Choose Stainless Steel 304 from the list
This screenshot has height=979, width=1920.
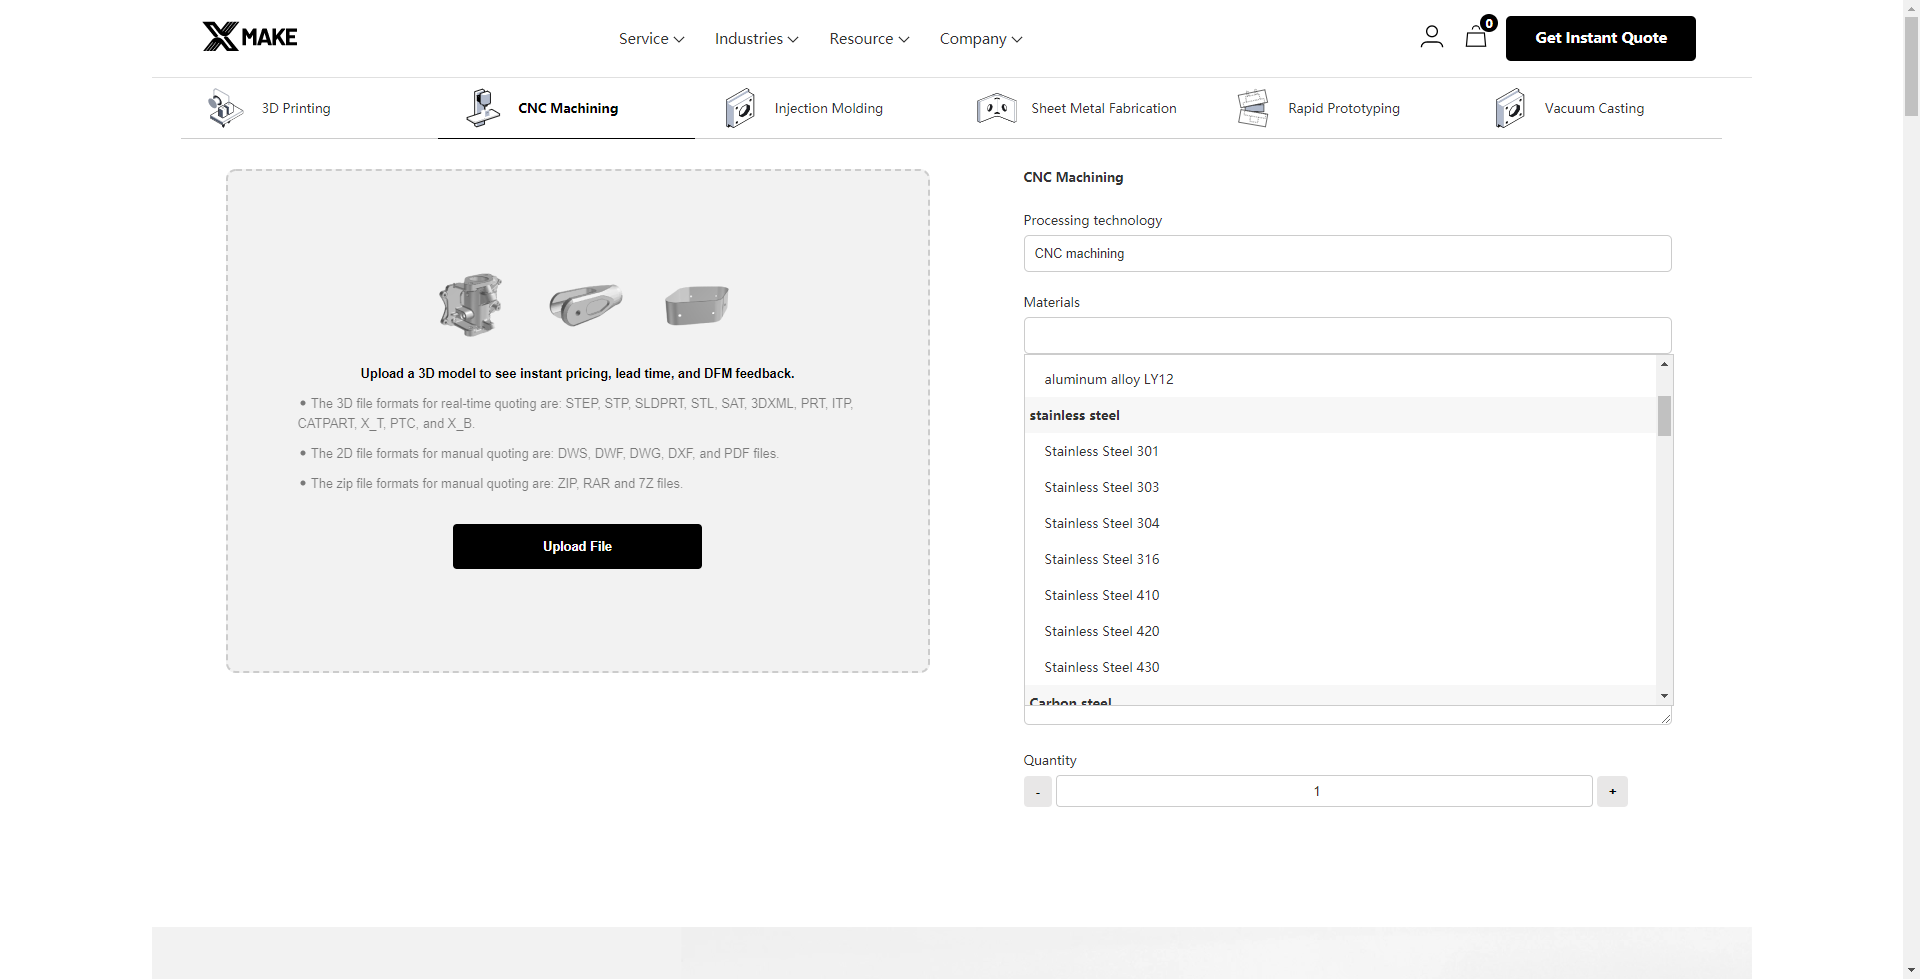point(1101,523)
